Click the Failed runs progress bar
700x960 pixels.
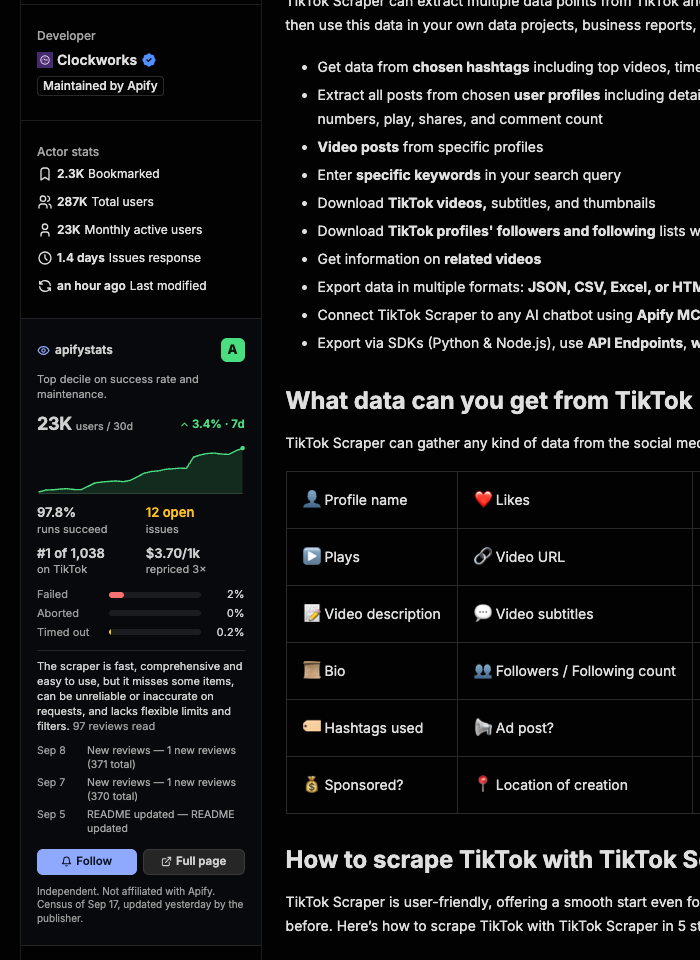(x=155, y=594)
